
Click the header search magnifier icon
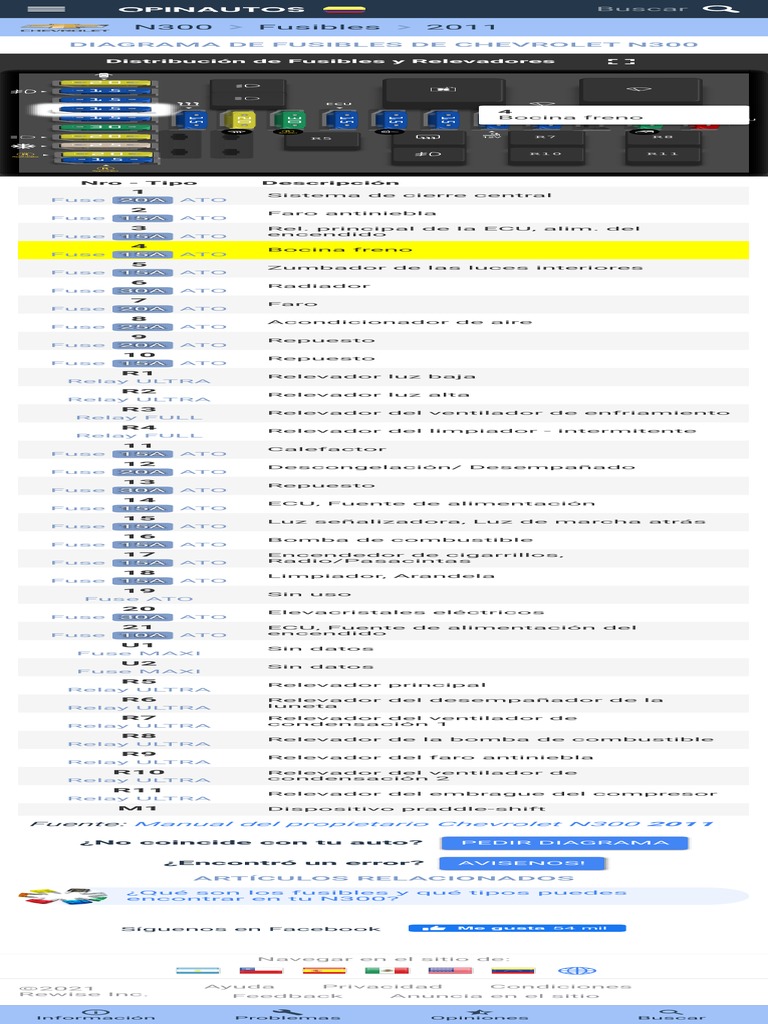720,9
